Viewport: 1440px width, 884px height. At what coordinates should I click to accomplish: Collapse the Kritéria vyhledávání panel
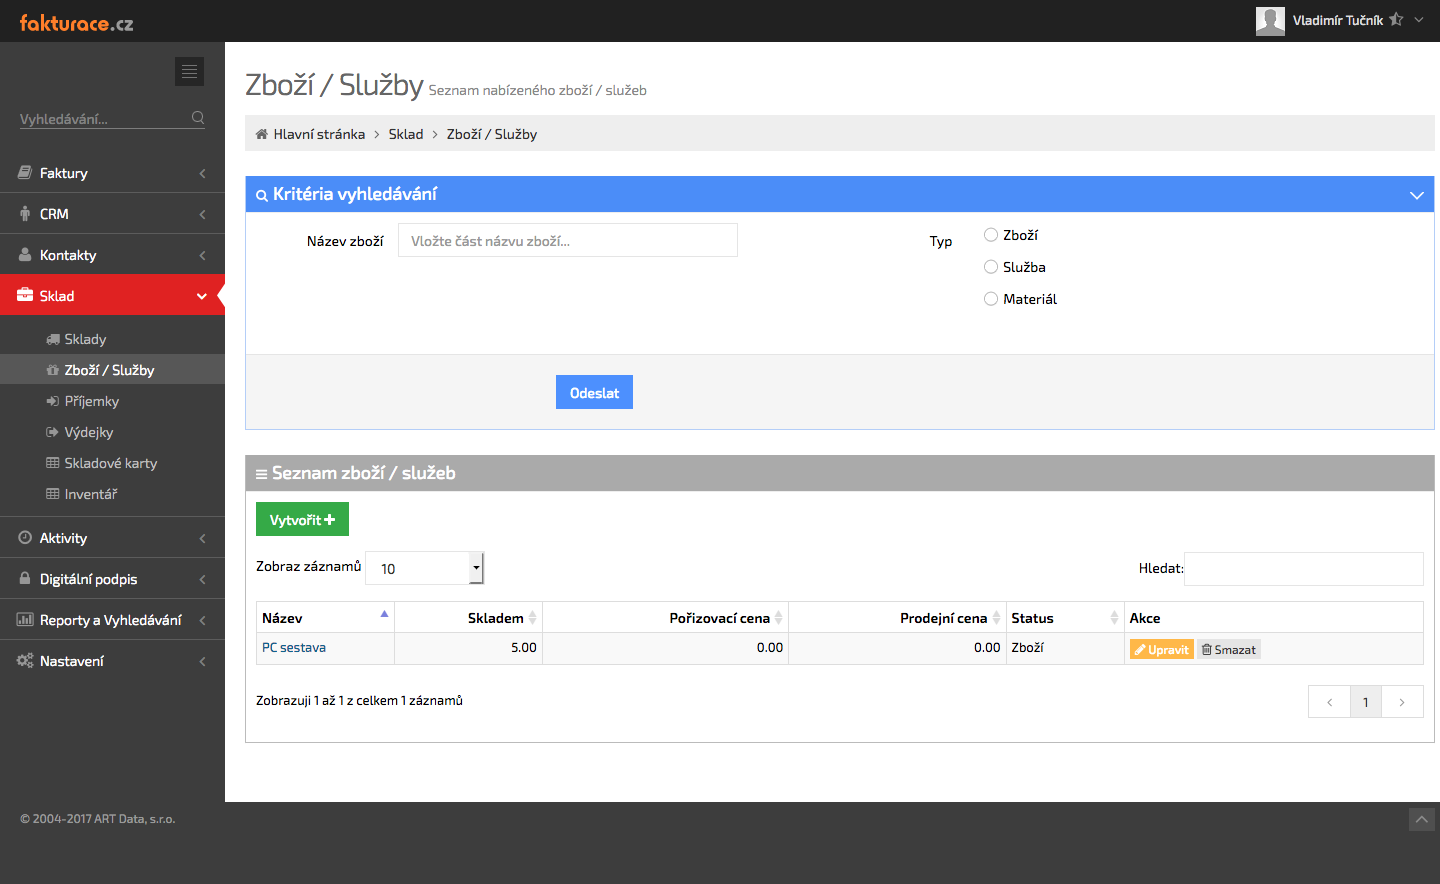click(1416, 195)
